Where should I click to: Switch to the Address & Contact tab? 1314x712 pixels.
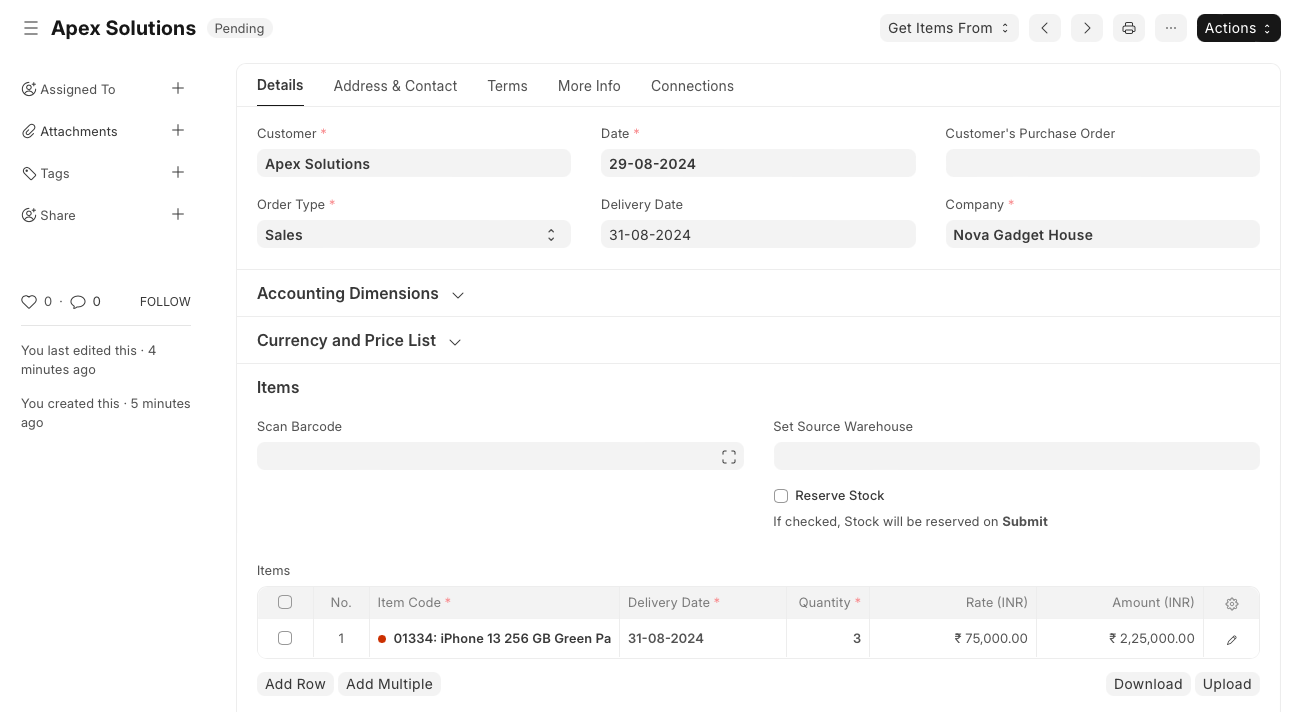(395, 86)
